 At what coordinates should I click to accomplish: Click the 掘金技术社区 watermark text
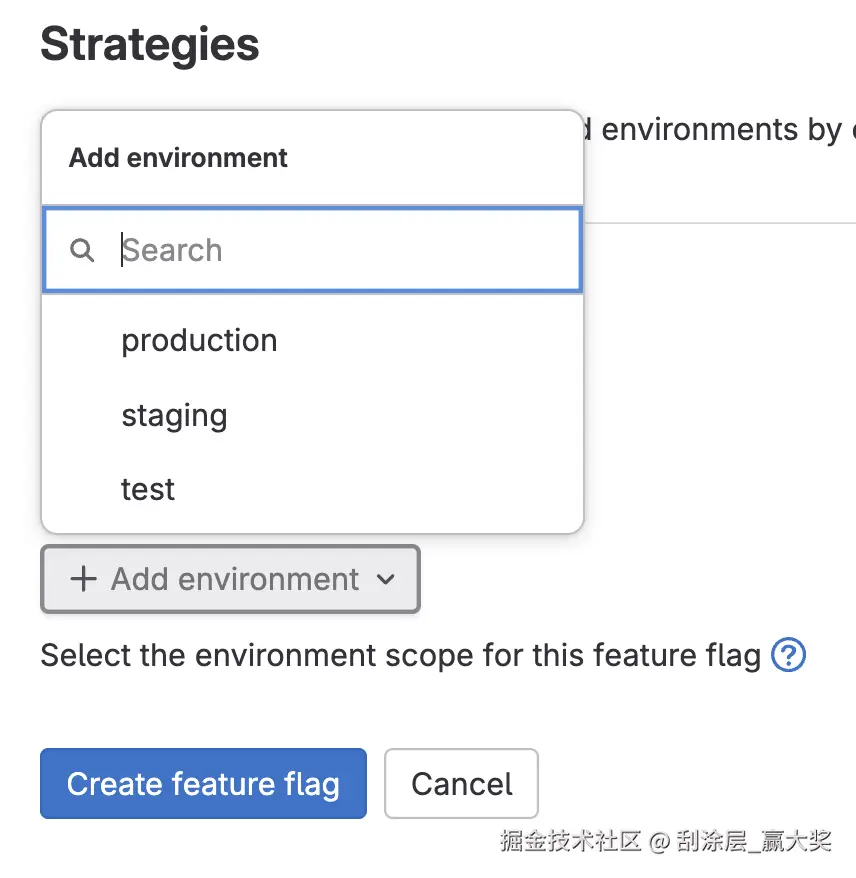570,841
